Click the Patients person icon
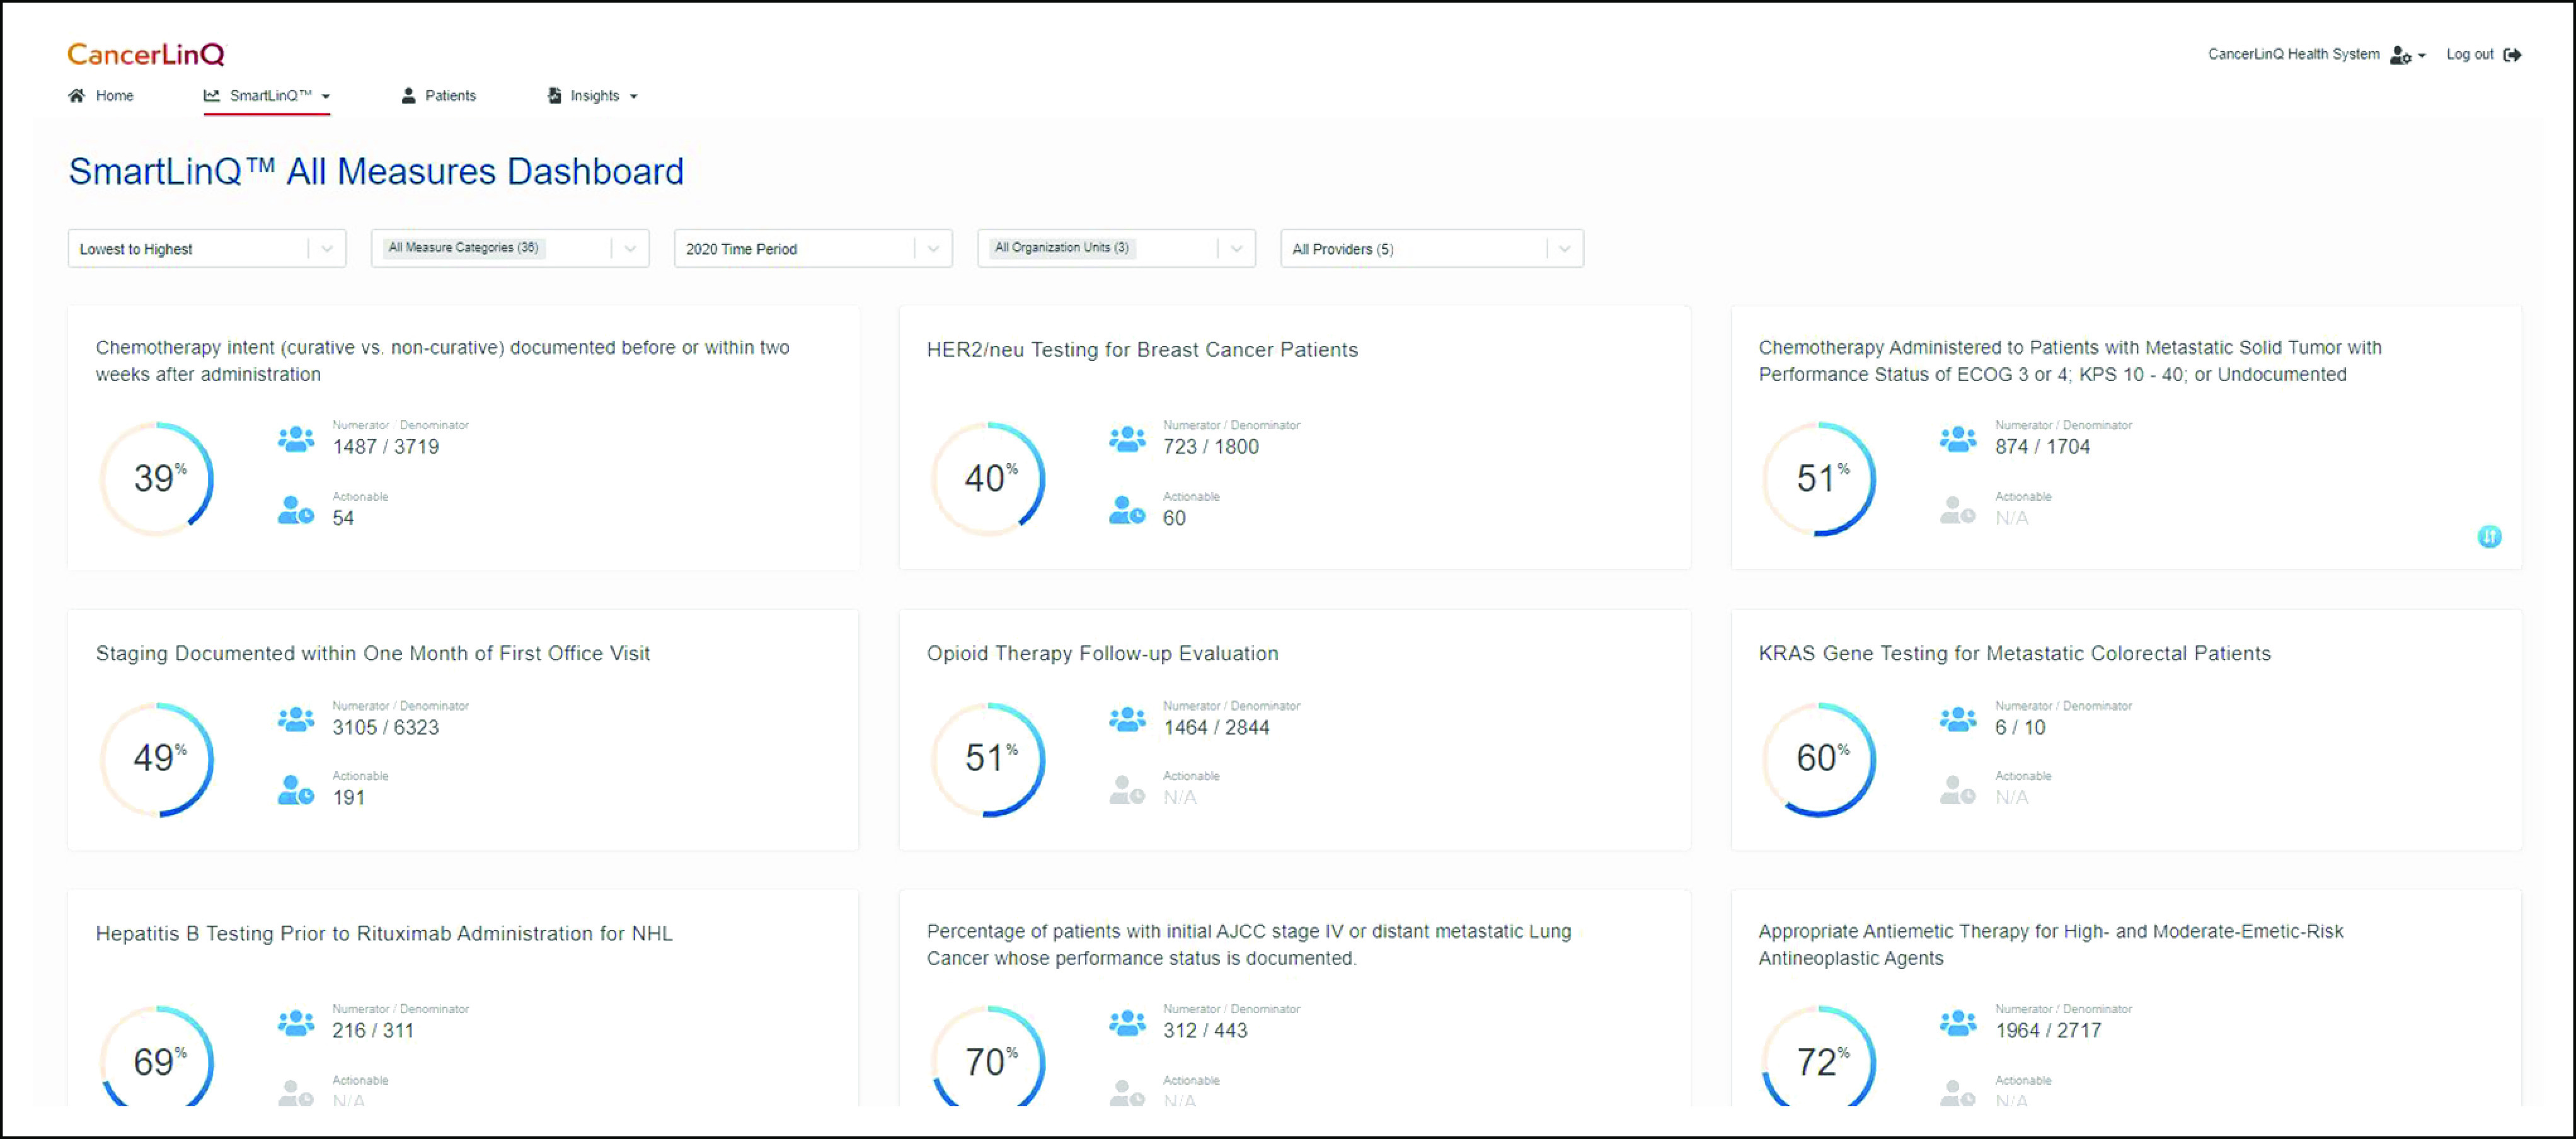 [x=408, y=95]
